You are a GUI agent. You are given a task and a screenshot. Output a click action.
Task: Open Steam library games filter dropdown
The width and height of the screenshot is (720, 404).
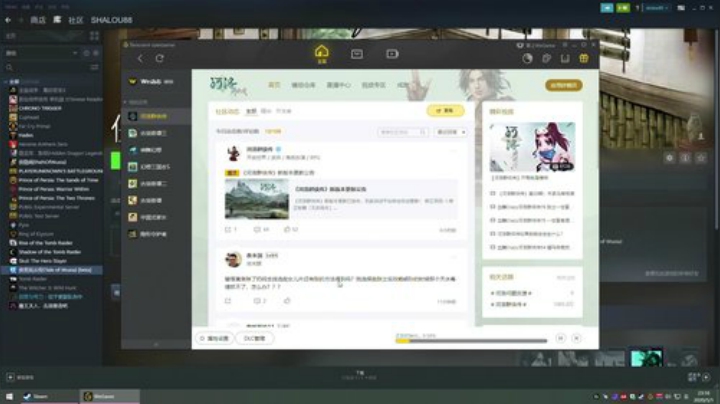point(41,53)
